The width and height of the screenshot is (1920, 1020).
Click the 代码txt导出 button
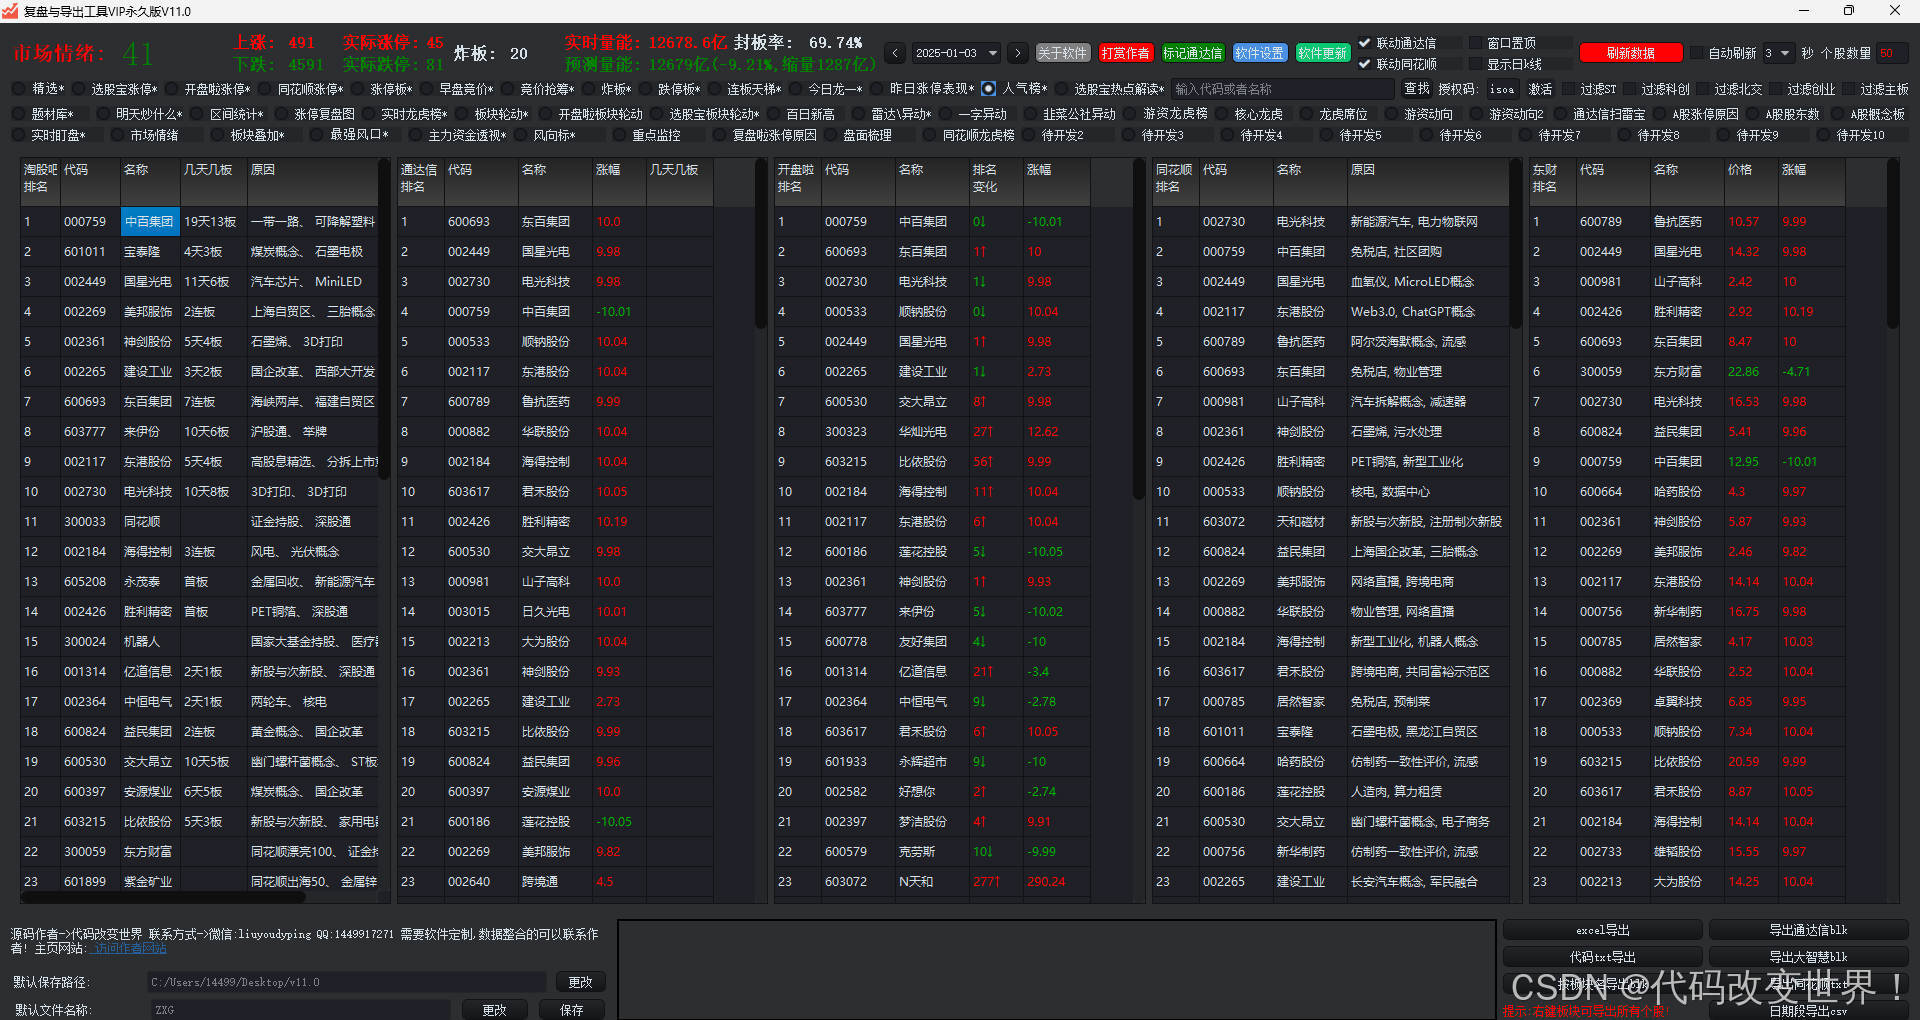pyautogui.click(x=1602, y=957)
